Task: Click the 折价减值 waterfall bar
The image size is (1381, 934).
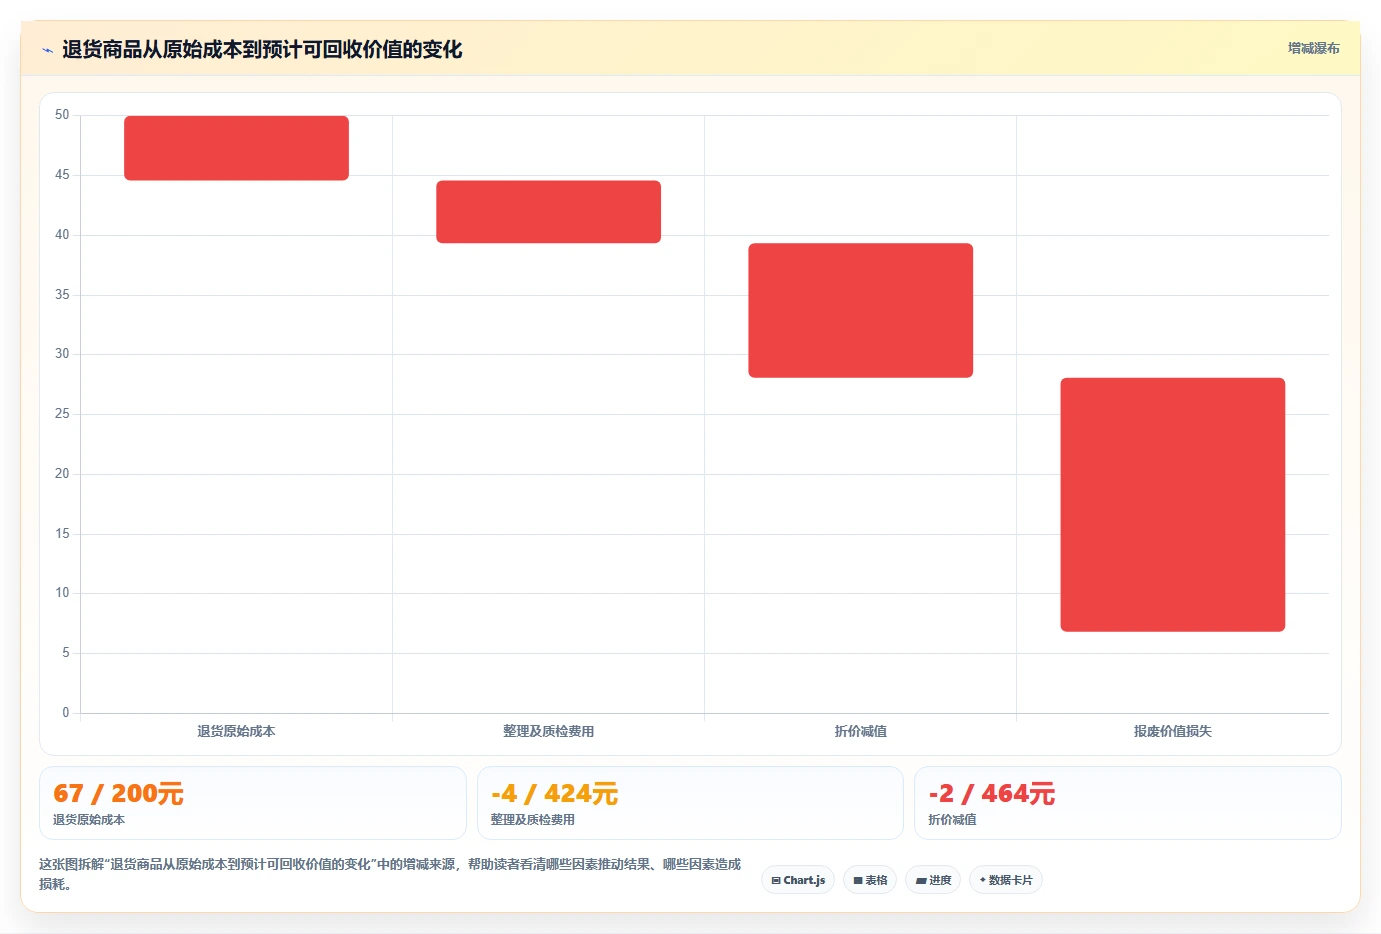Action: click(860, 310)
